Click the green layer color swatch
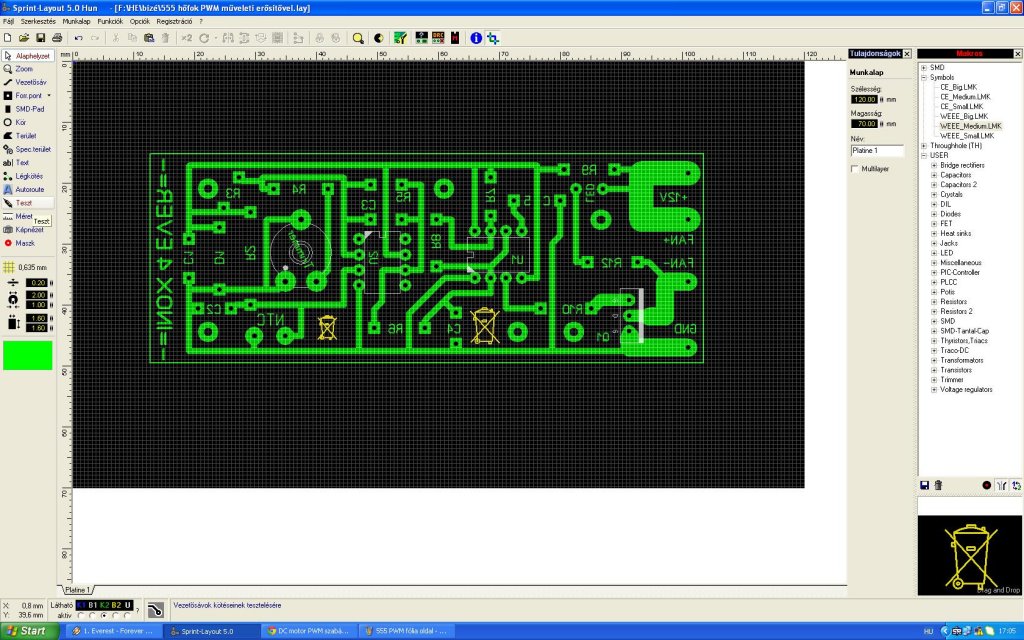The height and width of the screenshot is (640, 1024). (27, 355)
